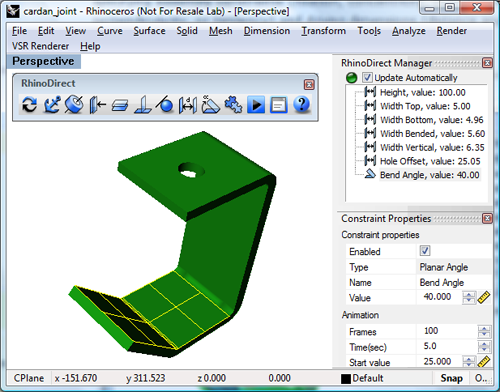Click the Value field showing 40.000
This screenshot has height=392, width=500.
(439, 297)
